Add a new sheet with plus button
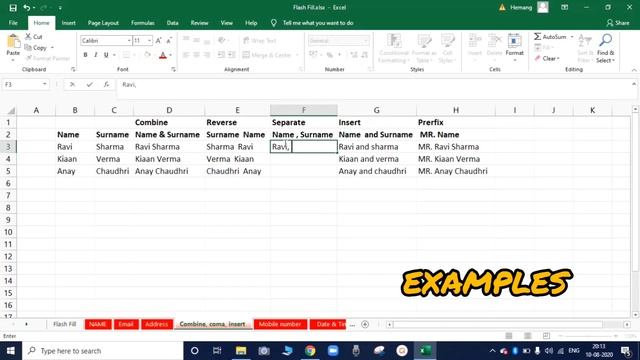The image size is (640, 360). pyautogui.click(x=365, y=324)
